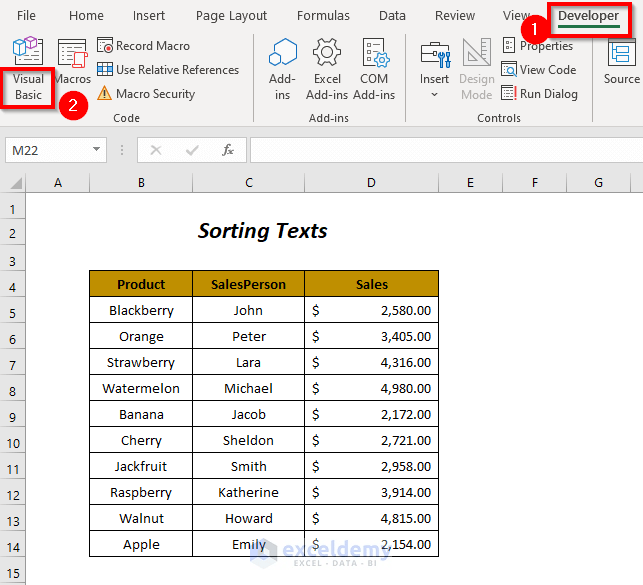Click the Select All corner triangle

(15, 183)
